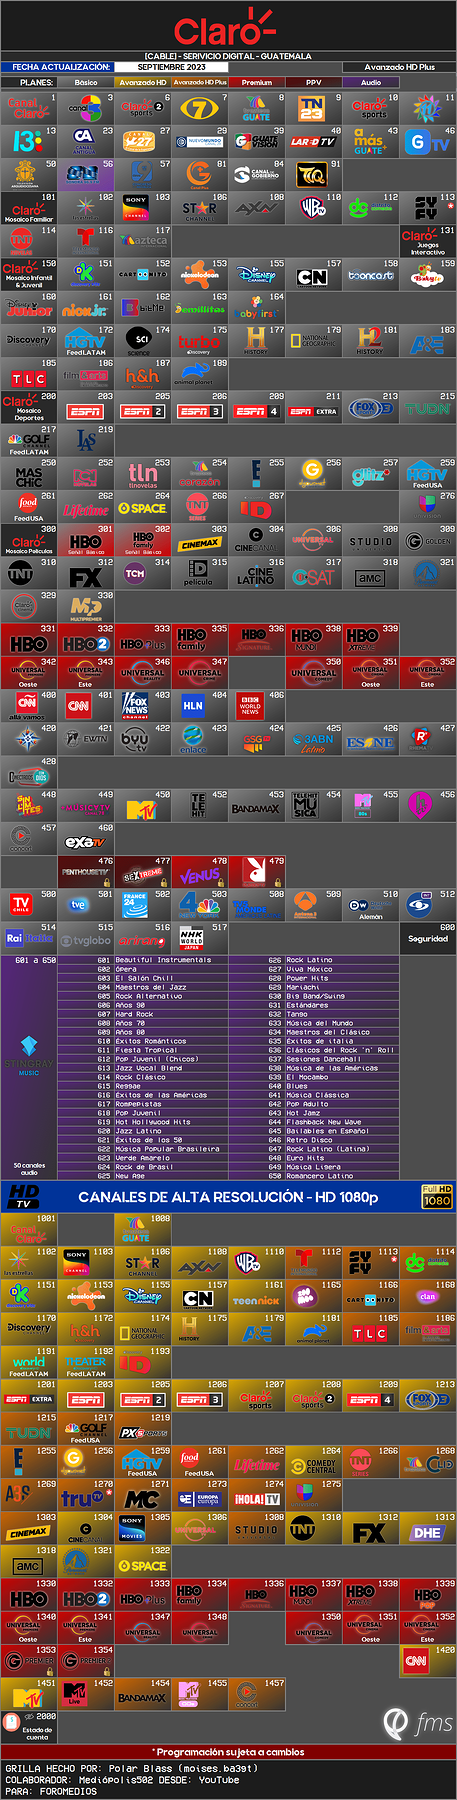This screenshot has height=1800, width=457.
Task: Click the Claro logo at the top
Action: point(225,28)
